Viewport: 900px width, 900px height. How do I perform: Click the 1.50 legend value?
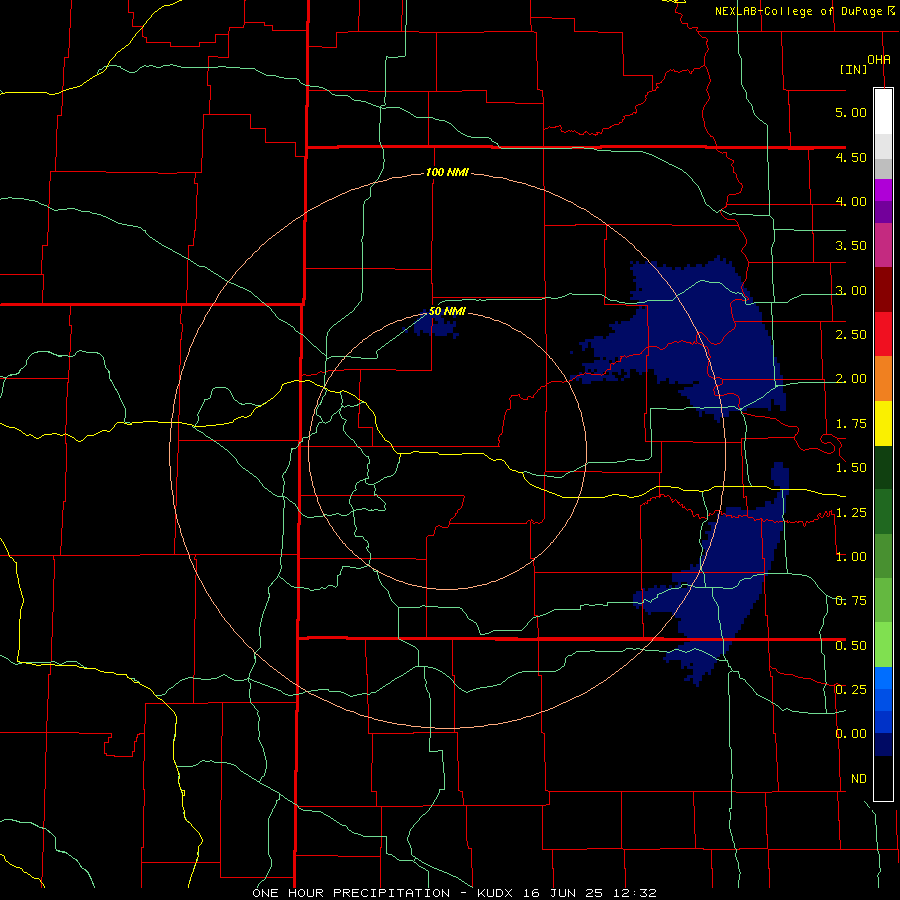(x=851, y=468)
